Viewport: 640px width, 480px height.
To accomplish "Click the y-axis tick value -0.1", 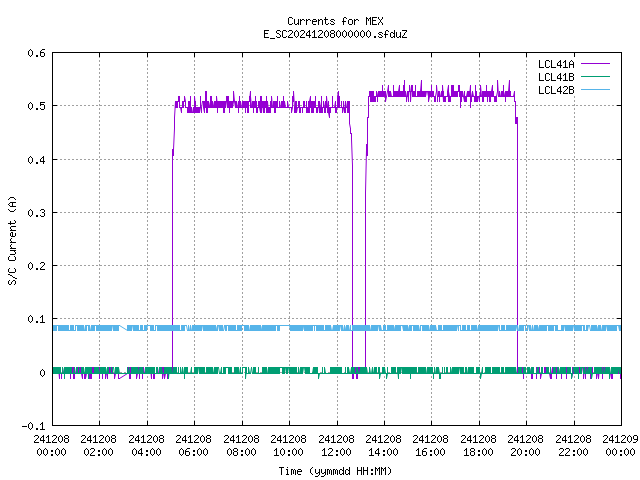I will coord(33,426).
